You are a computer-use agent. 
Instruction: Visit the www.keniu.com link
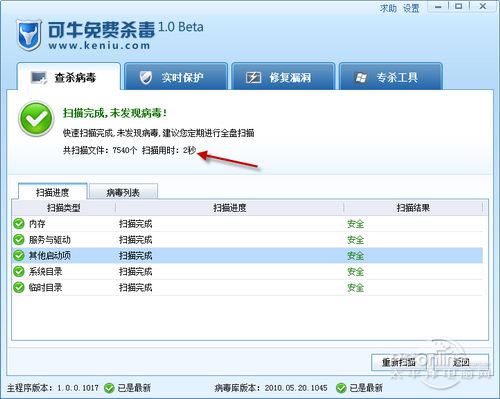pyautogui.click(x=99, y=46)
